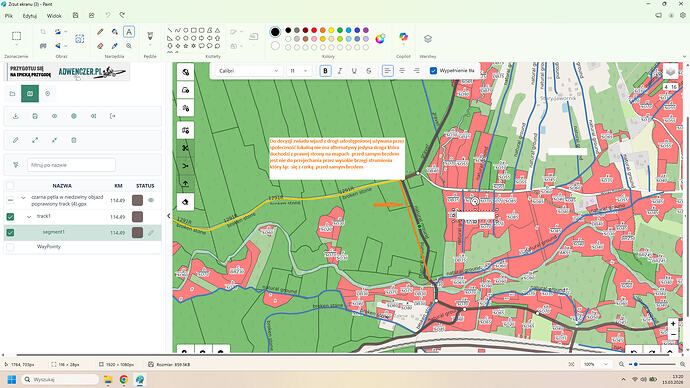Select the Color 2 secondary swatch
Viewport: 690px width, 388px height.
[275, 46]
